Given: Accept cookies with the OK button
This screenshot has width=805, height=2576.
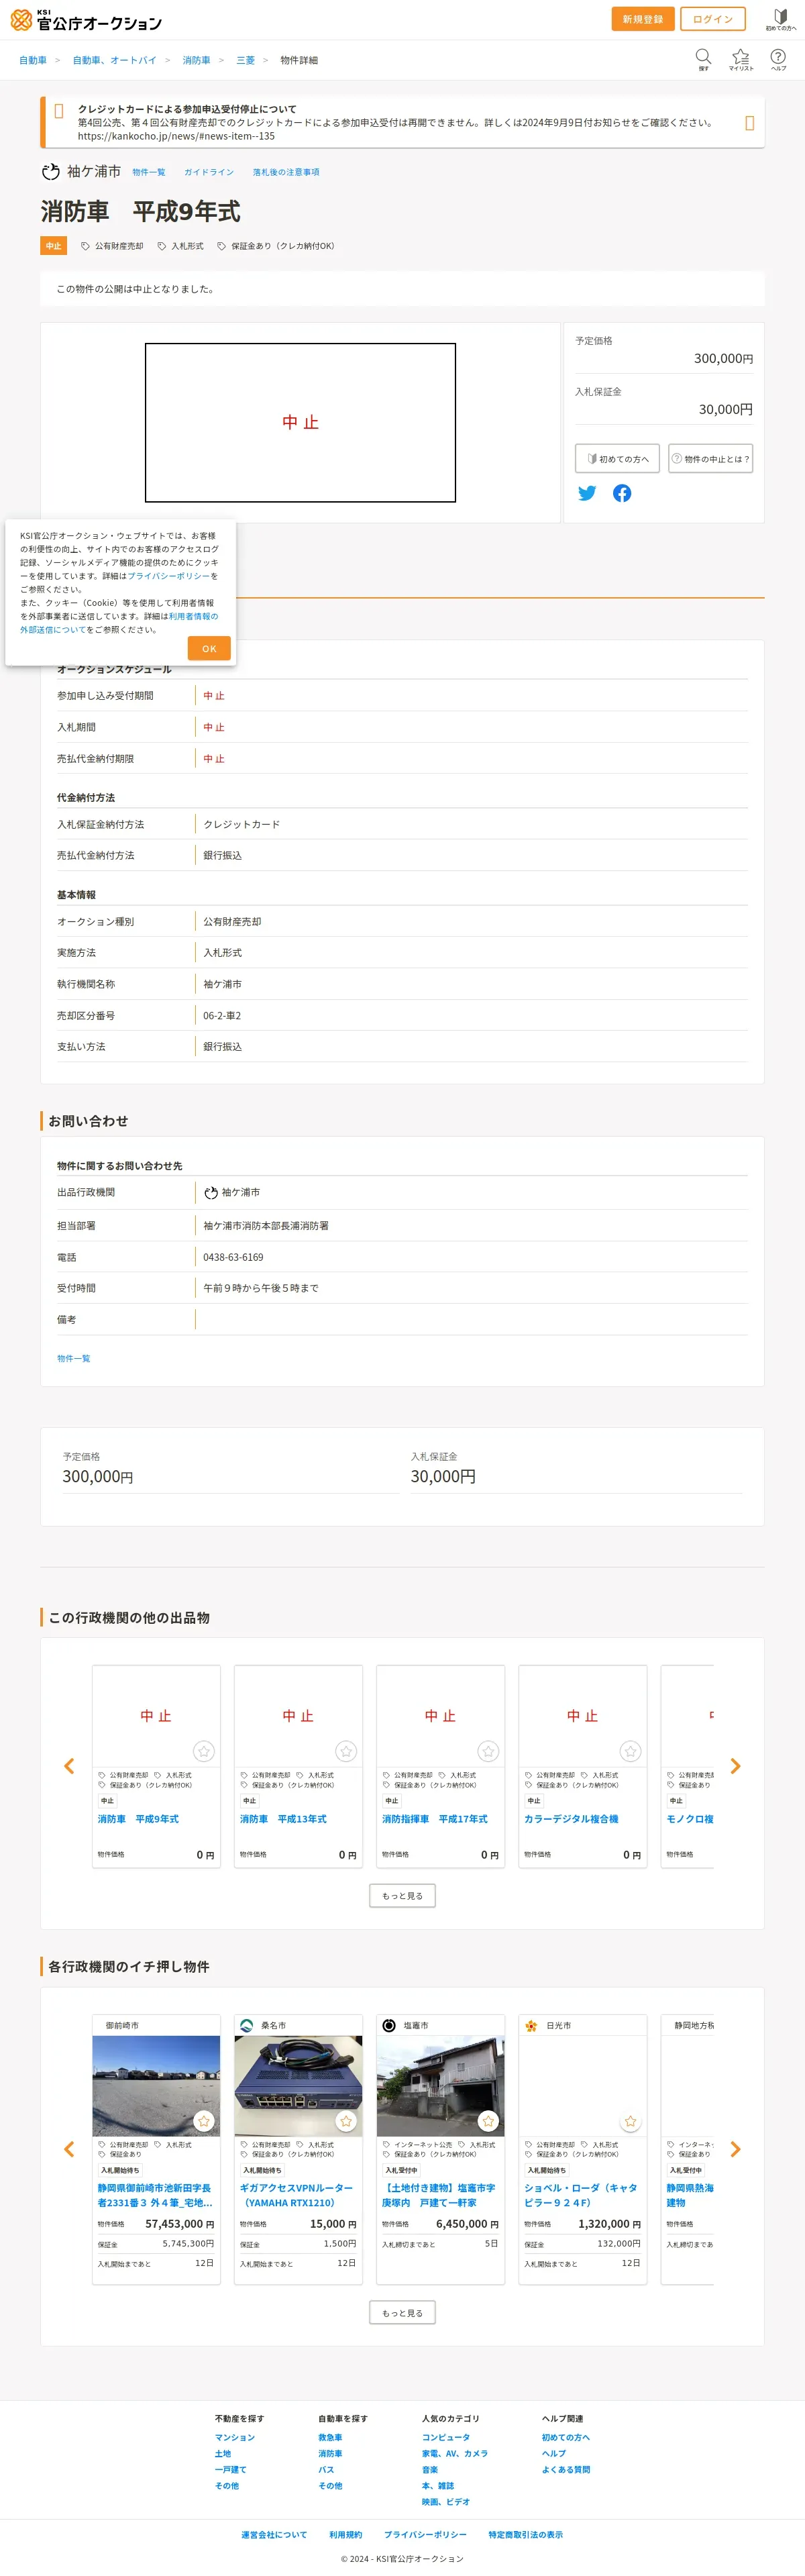Looking at the screenshot, I should tap(209, 648).
